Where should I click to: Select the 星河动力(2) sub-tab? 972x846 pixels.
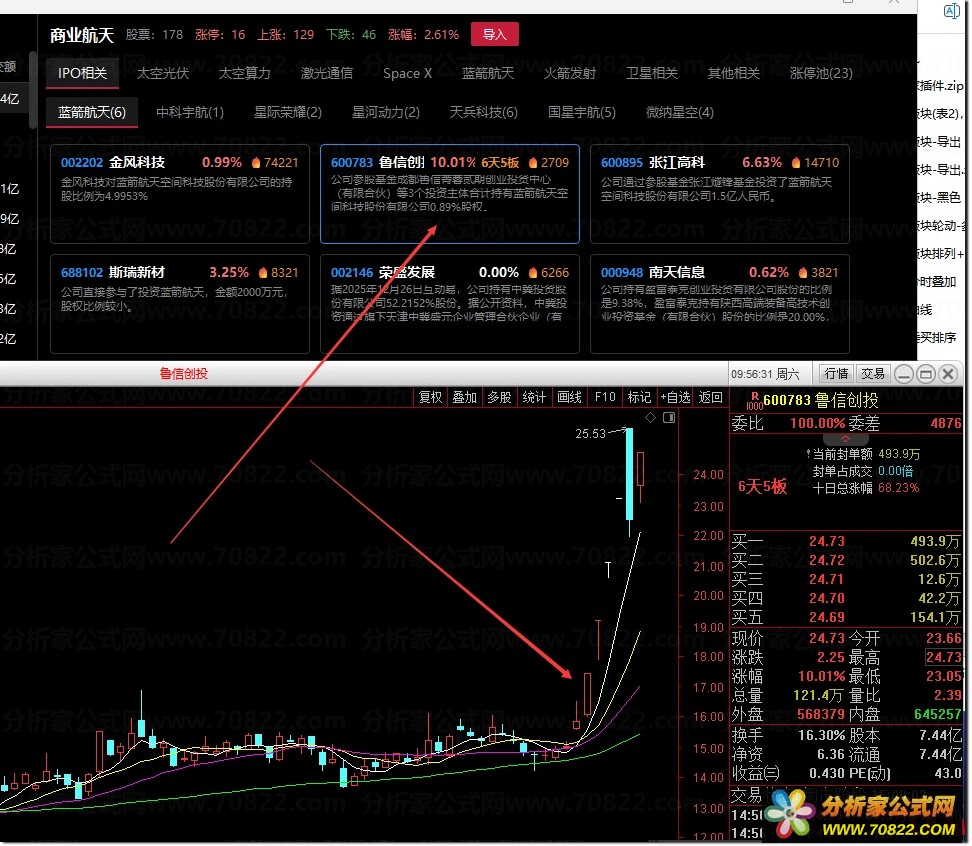tap(386, 112)
